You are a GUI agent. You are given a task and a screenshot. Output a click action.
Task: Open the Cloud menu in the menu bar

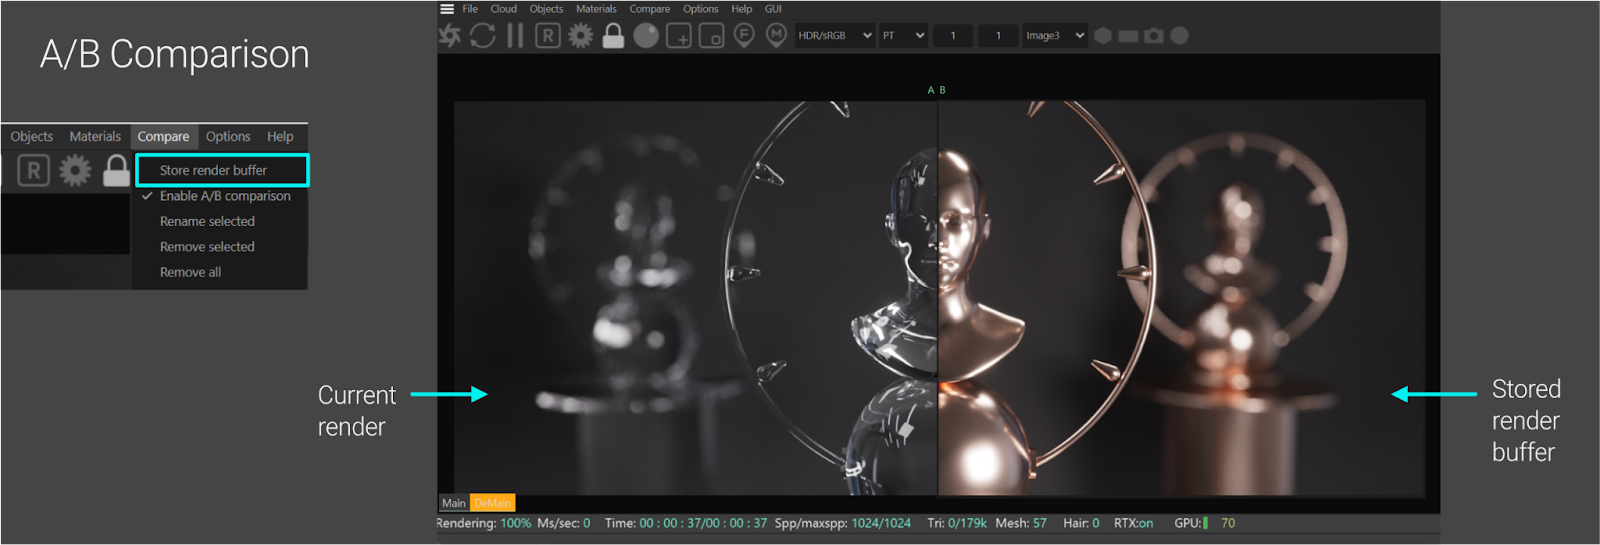(x=503, y=9)
